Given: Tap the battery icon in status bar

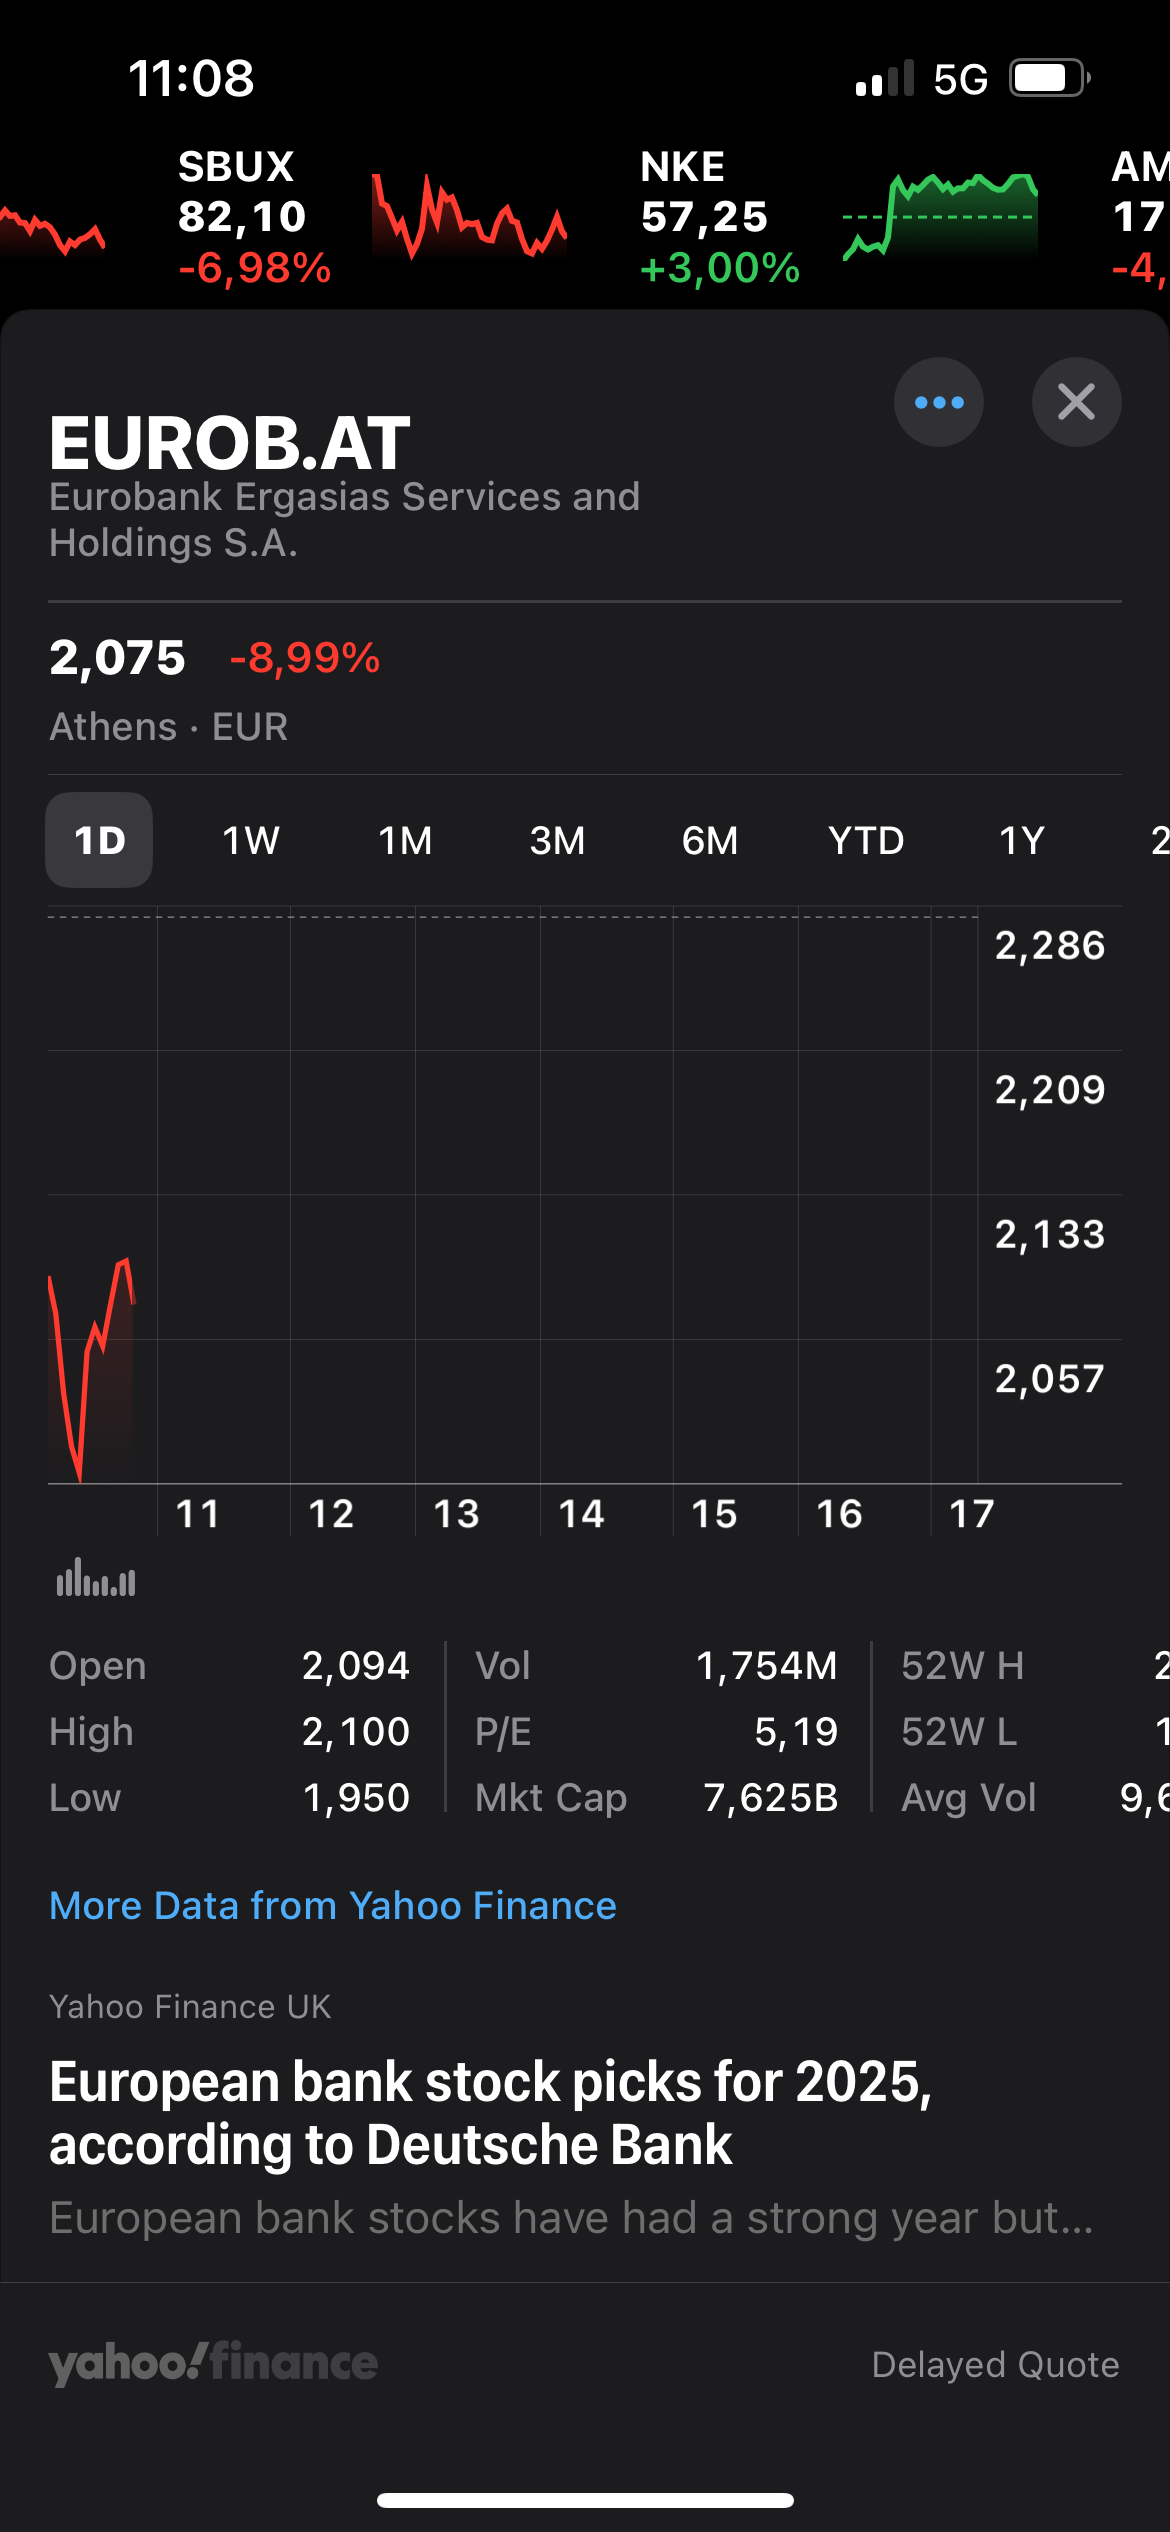Looking at the screenshot, I should pyautogui.click(x=1048, y=78).
